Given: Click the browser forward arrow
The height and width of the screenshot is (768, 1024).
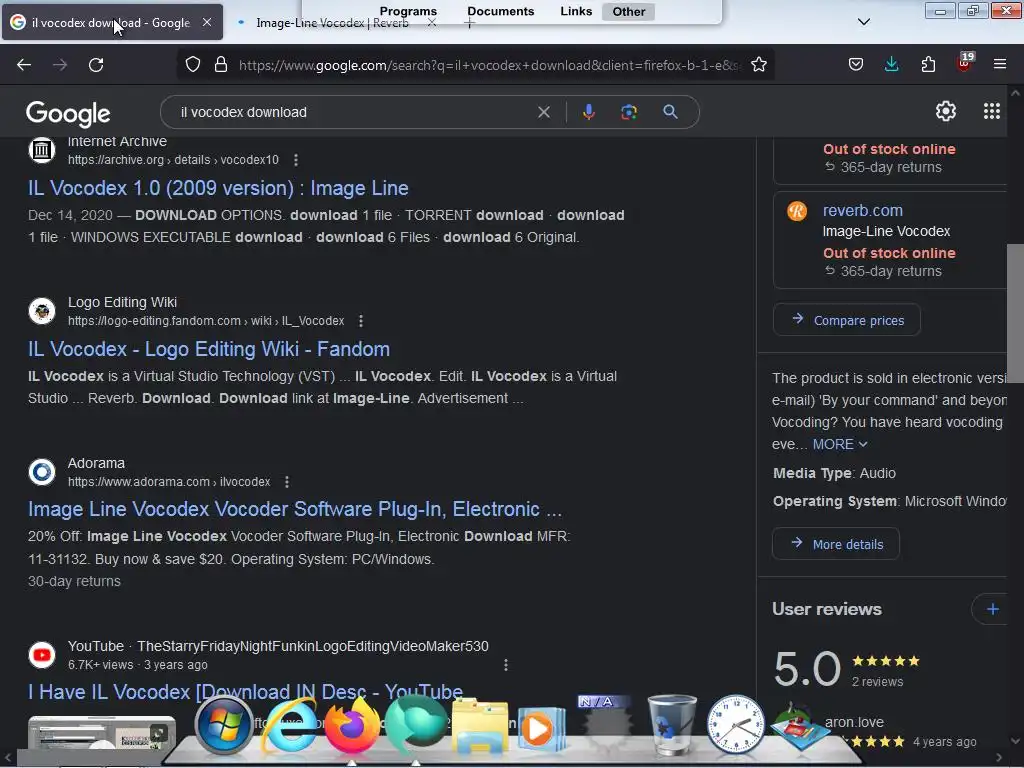Looking at the screenshot, I should pos(60,65).
